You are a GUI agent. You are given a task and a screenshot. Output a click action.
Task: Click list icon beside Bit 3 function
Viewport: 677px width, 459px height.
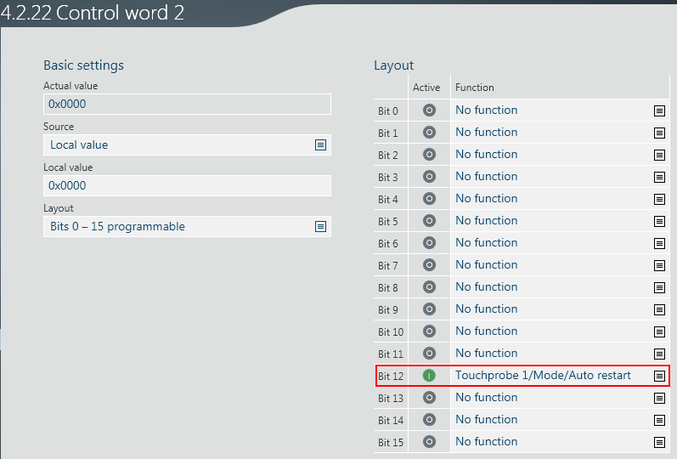tap(659, 177)
